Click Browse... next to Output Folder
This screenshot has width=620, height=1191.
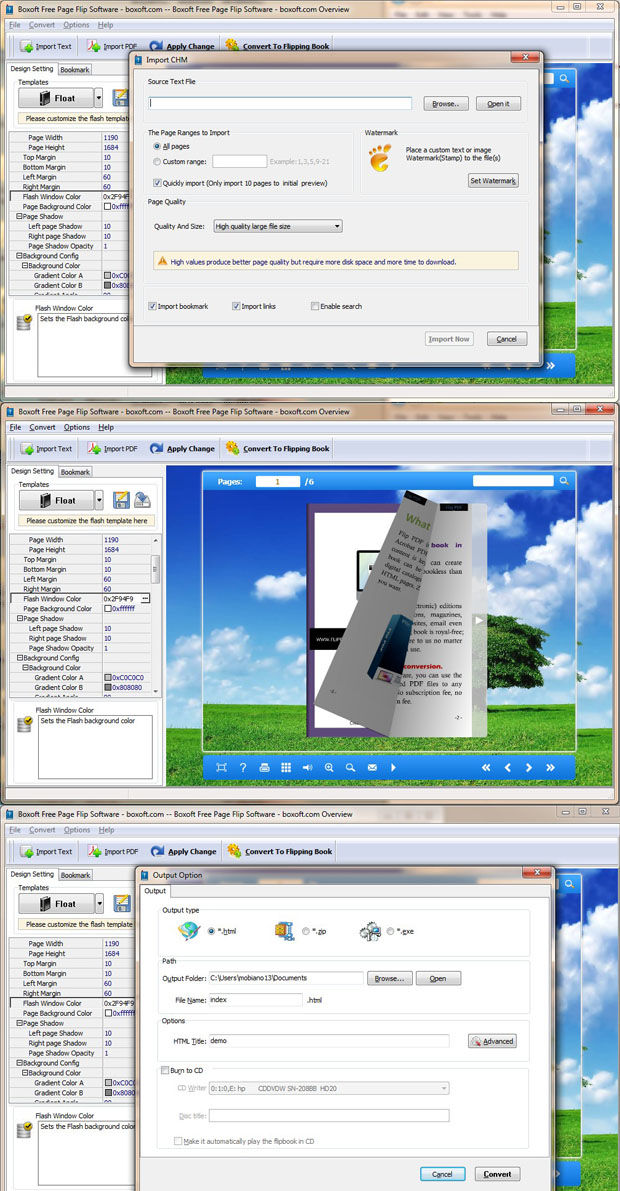[x=390, y=978]
